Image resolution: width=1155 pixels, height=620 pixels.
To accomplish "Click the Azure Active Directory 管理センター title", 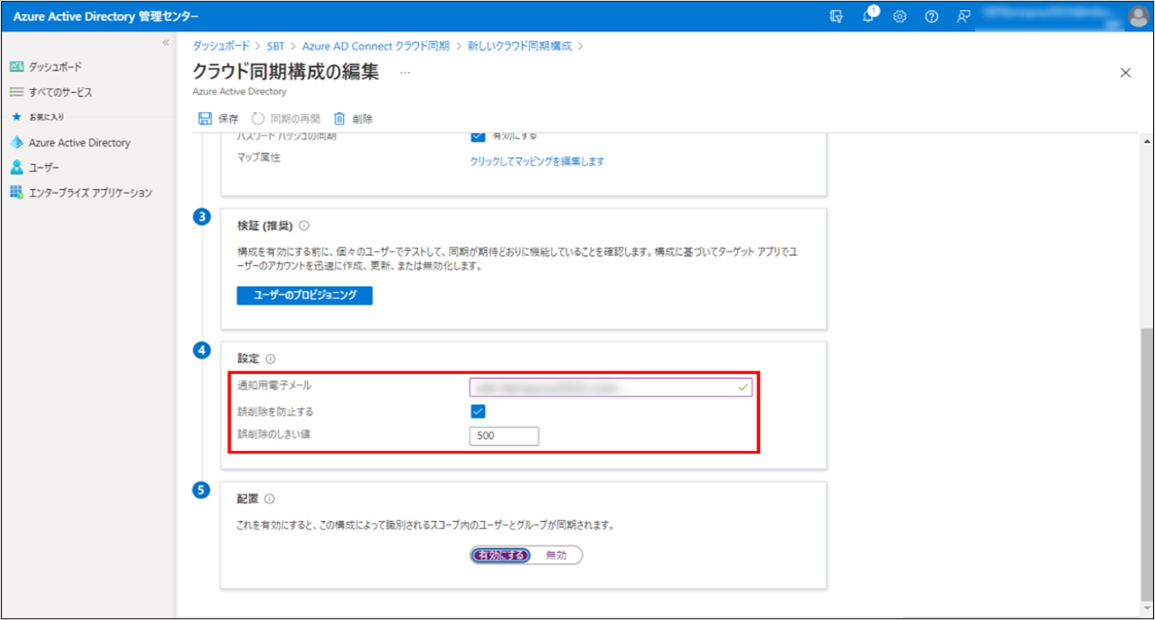I will (x=106, y=16).
